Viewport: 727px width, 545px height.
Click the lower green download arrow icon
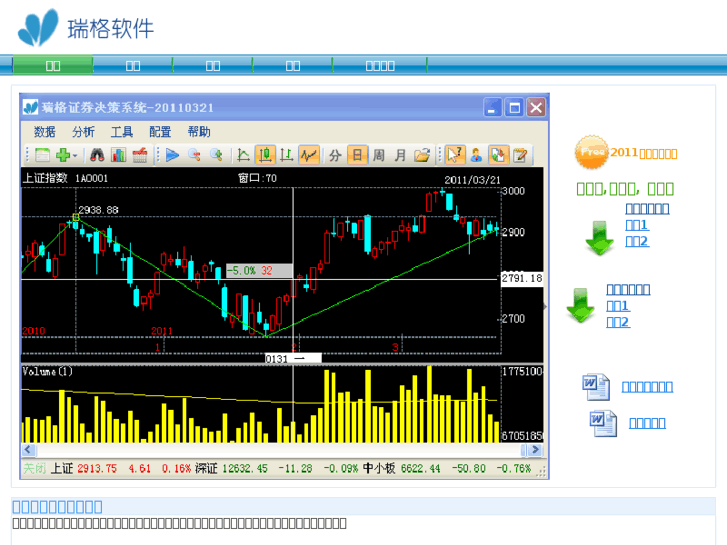(x=580, y=305)
